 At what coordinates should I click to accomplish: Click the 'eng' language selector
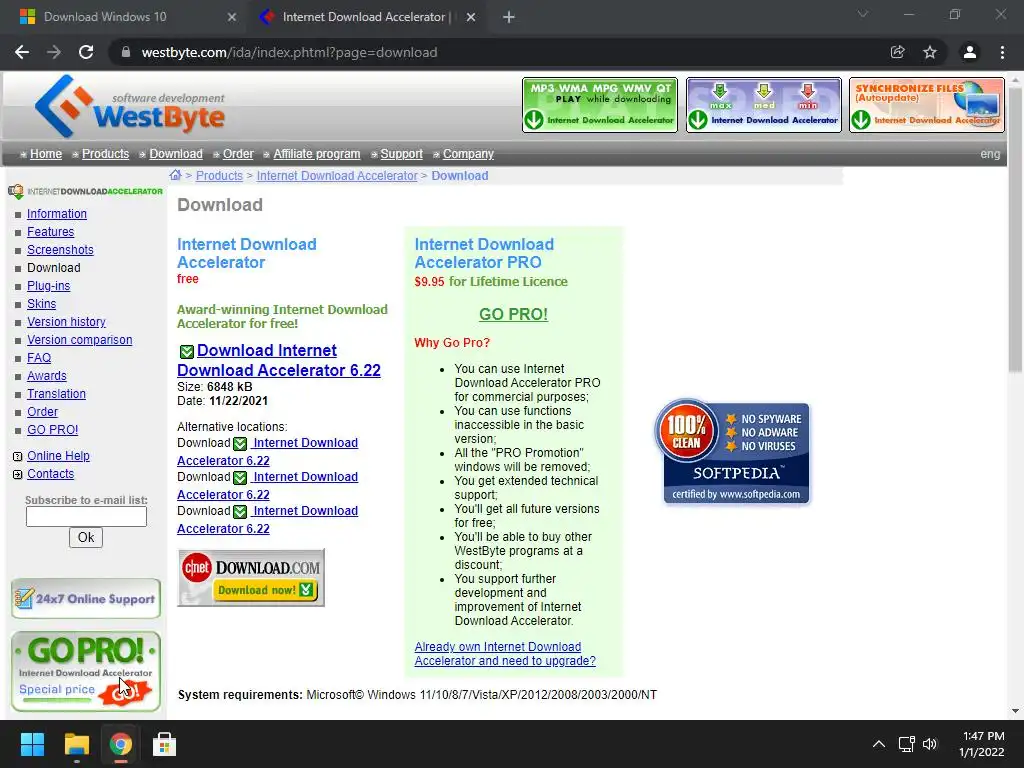990,154
